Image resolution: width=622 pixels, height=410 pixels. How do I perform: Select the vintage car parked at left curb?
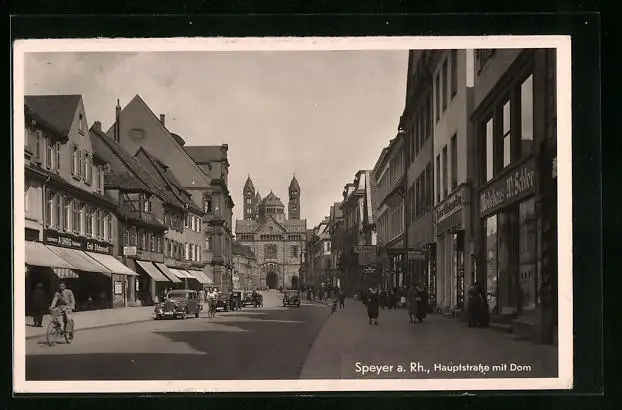click(x=178, y=304)
